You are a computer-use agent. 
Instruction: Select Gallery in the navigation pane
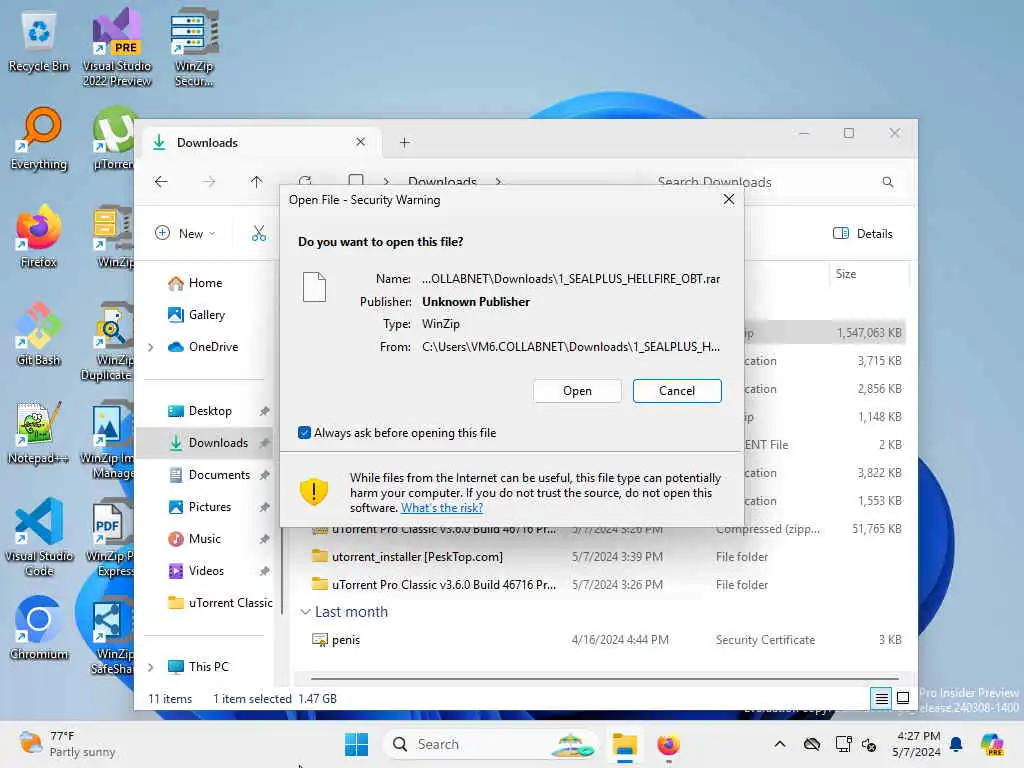pos(206,315)
